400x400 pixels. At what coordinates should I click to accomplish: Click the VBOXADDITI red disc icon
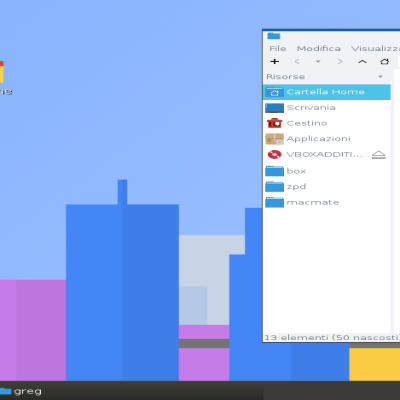274,155
